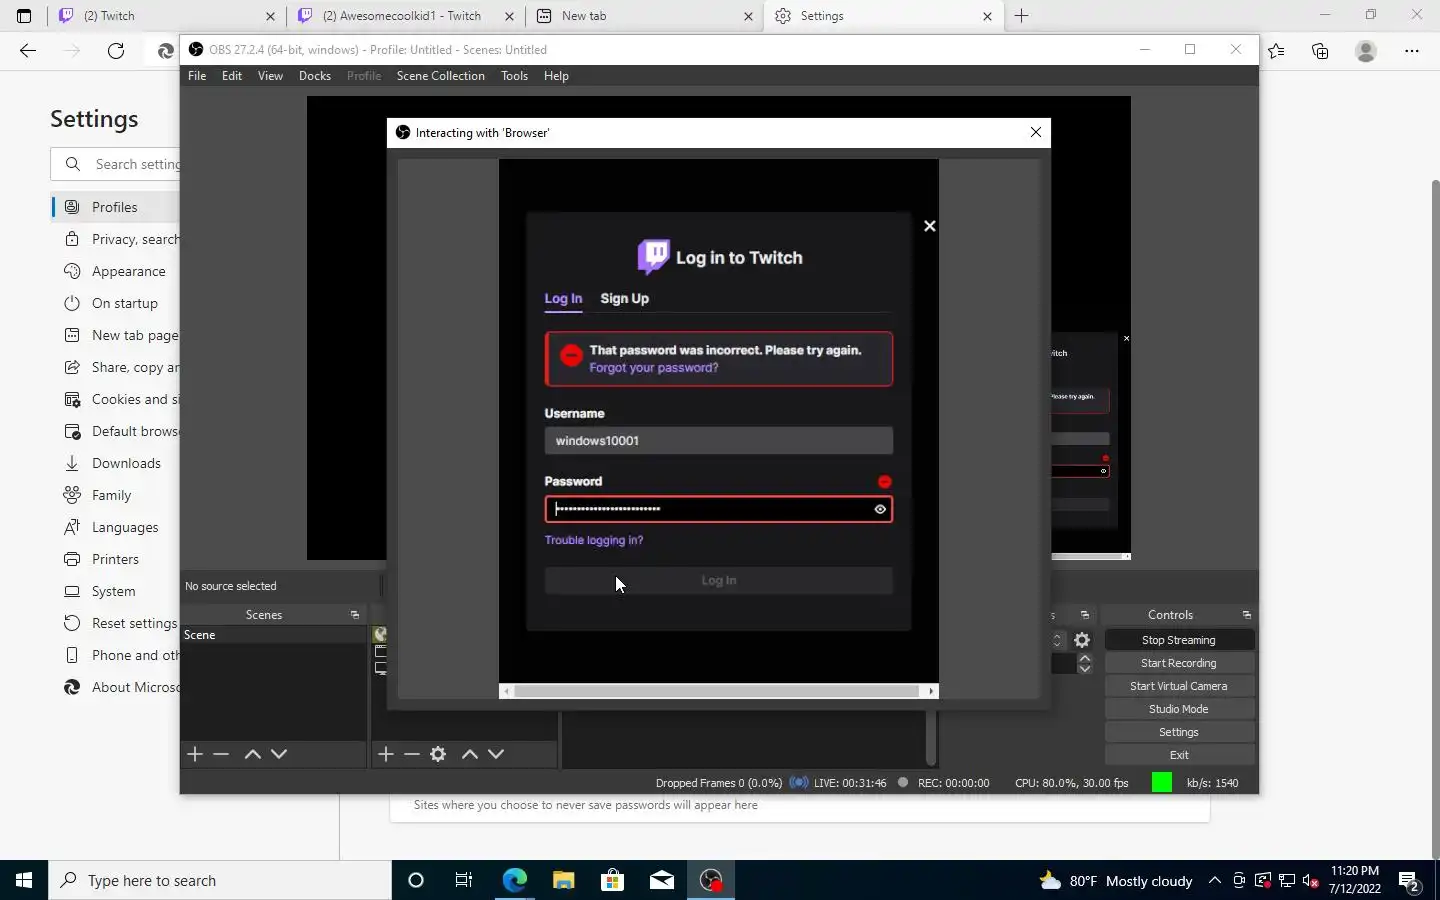Image resolution: width=1440 pixels, height=900 pixels.
Task: Remove the selected scene with minus icon
Action: pos(221,754)
